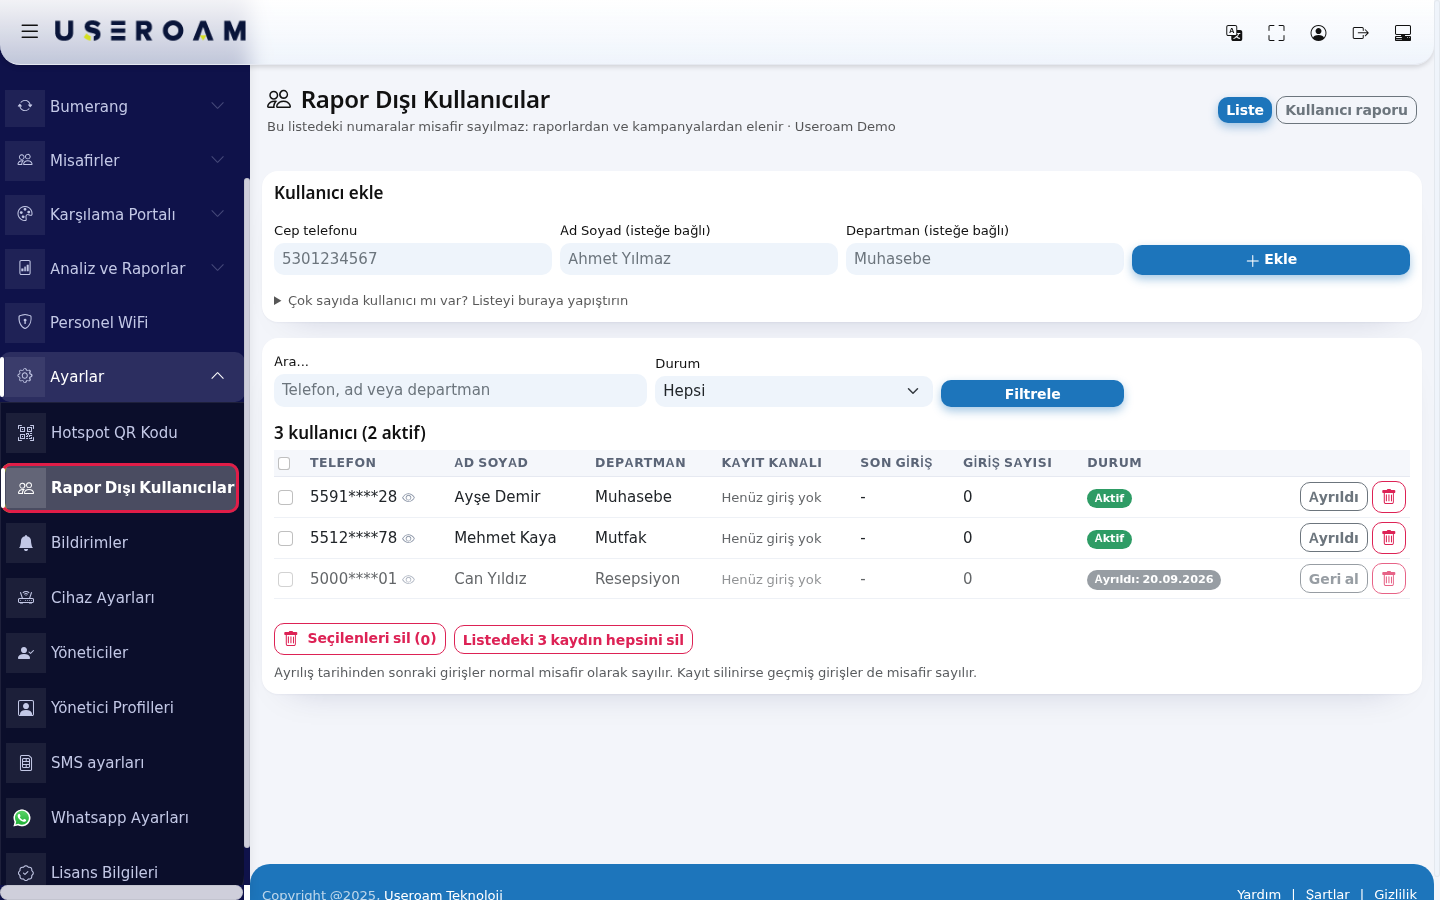The height and width of the screenshot is (900, 1440).
Task: Click the panel layout icon in header
Action: (1402, 33)
